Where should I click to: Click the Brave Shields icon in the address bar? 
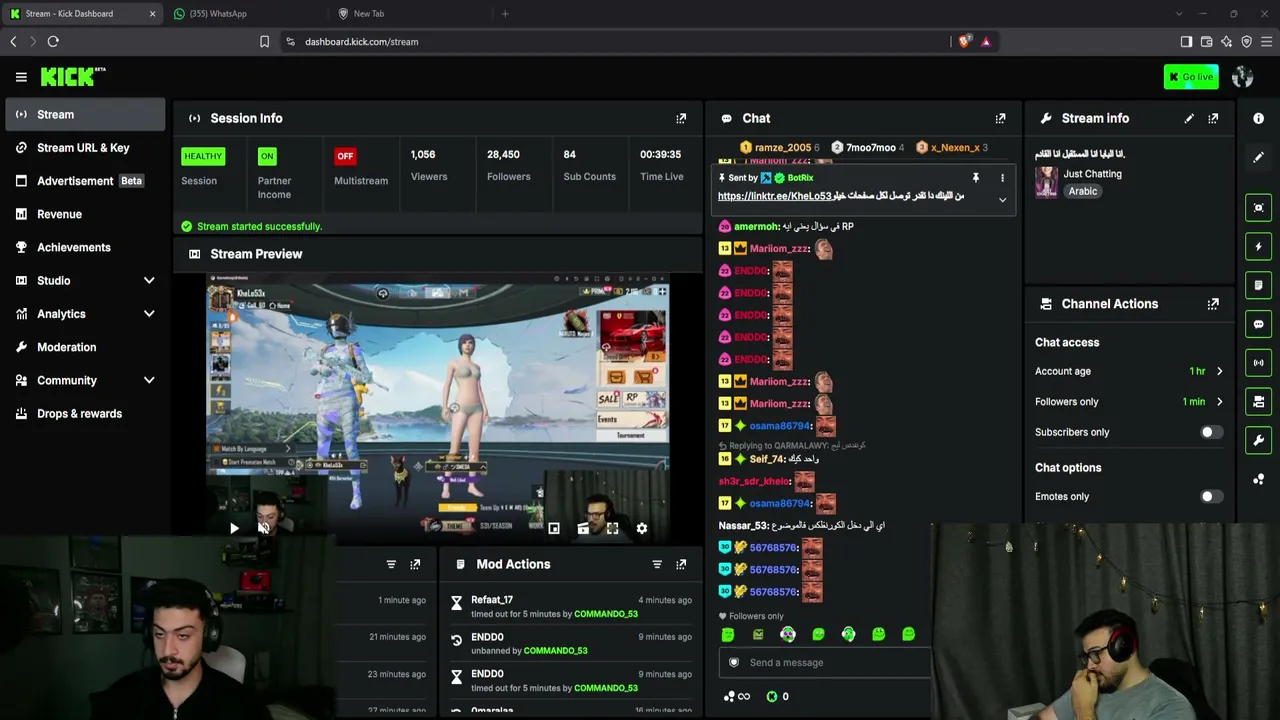click(x=964, y=41)
